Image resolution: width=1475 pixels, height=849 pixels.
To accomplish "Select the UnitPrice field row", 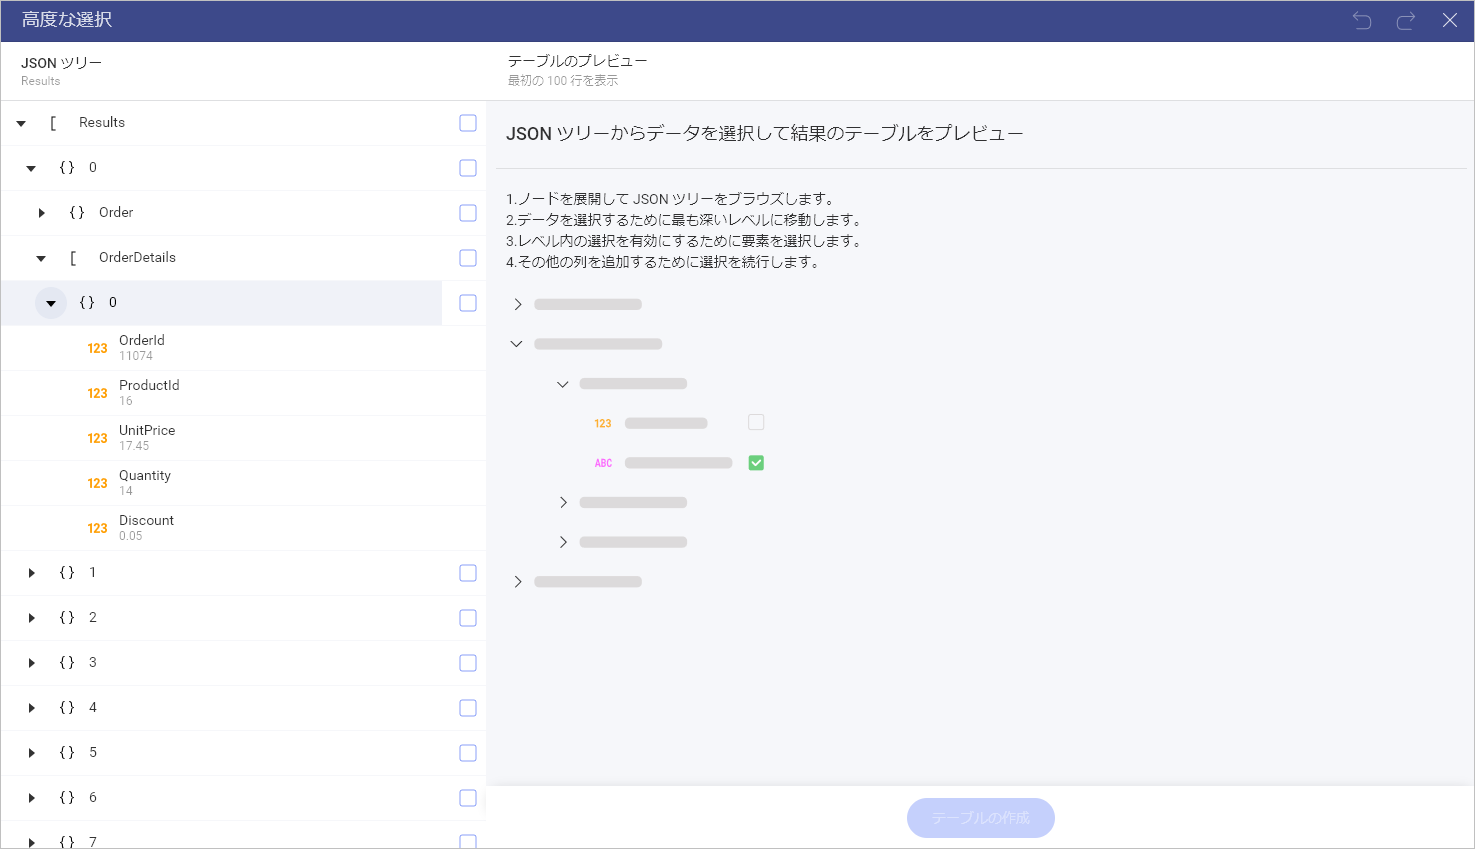I will pyautogui.click(x=243, y=438).
